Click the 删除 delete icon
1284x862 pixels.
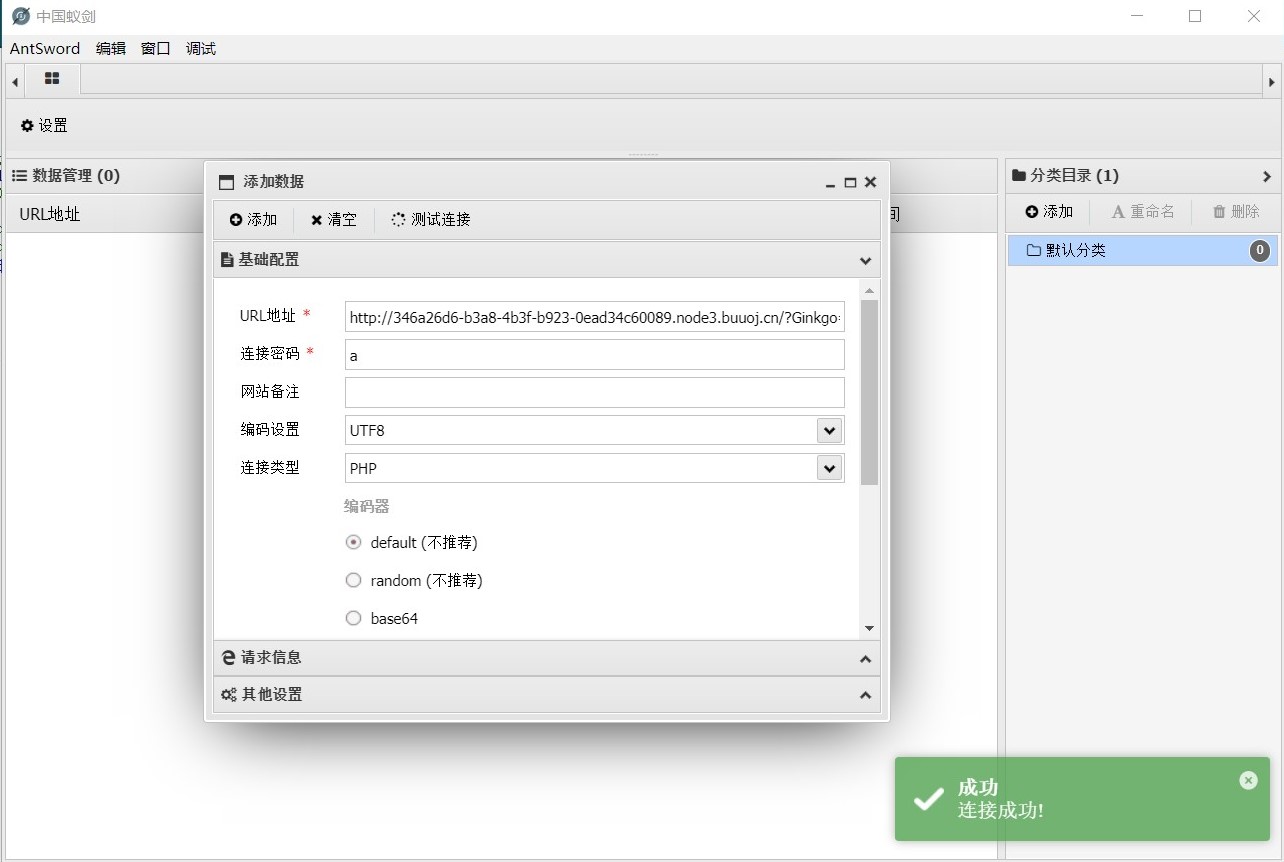click(1235, 211)
